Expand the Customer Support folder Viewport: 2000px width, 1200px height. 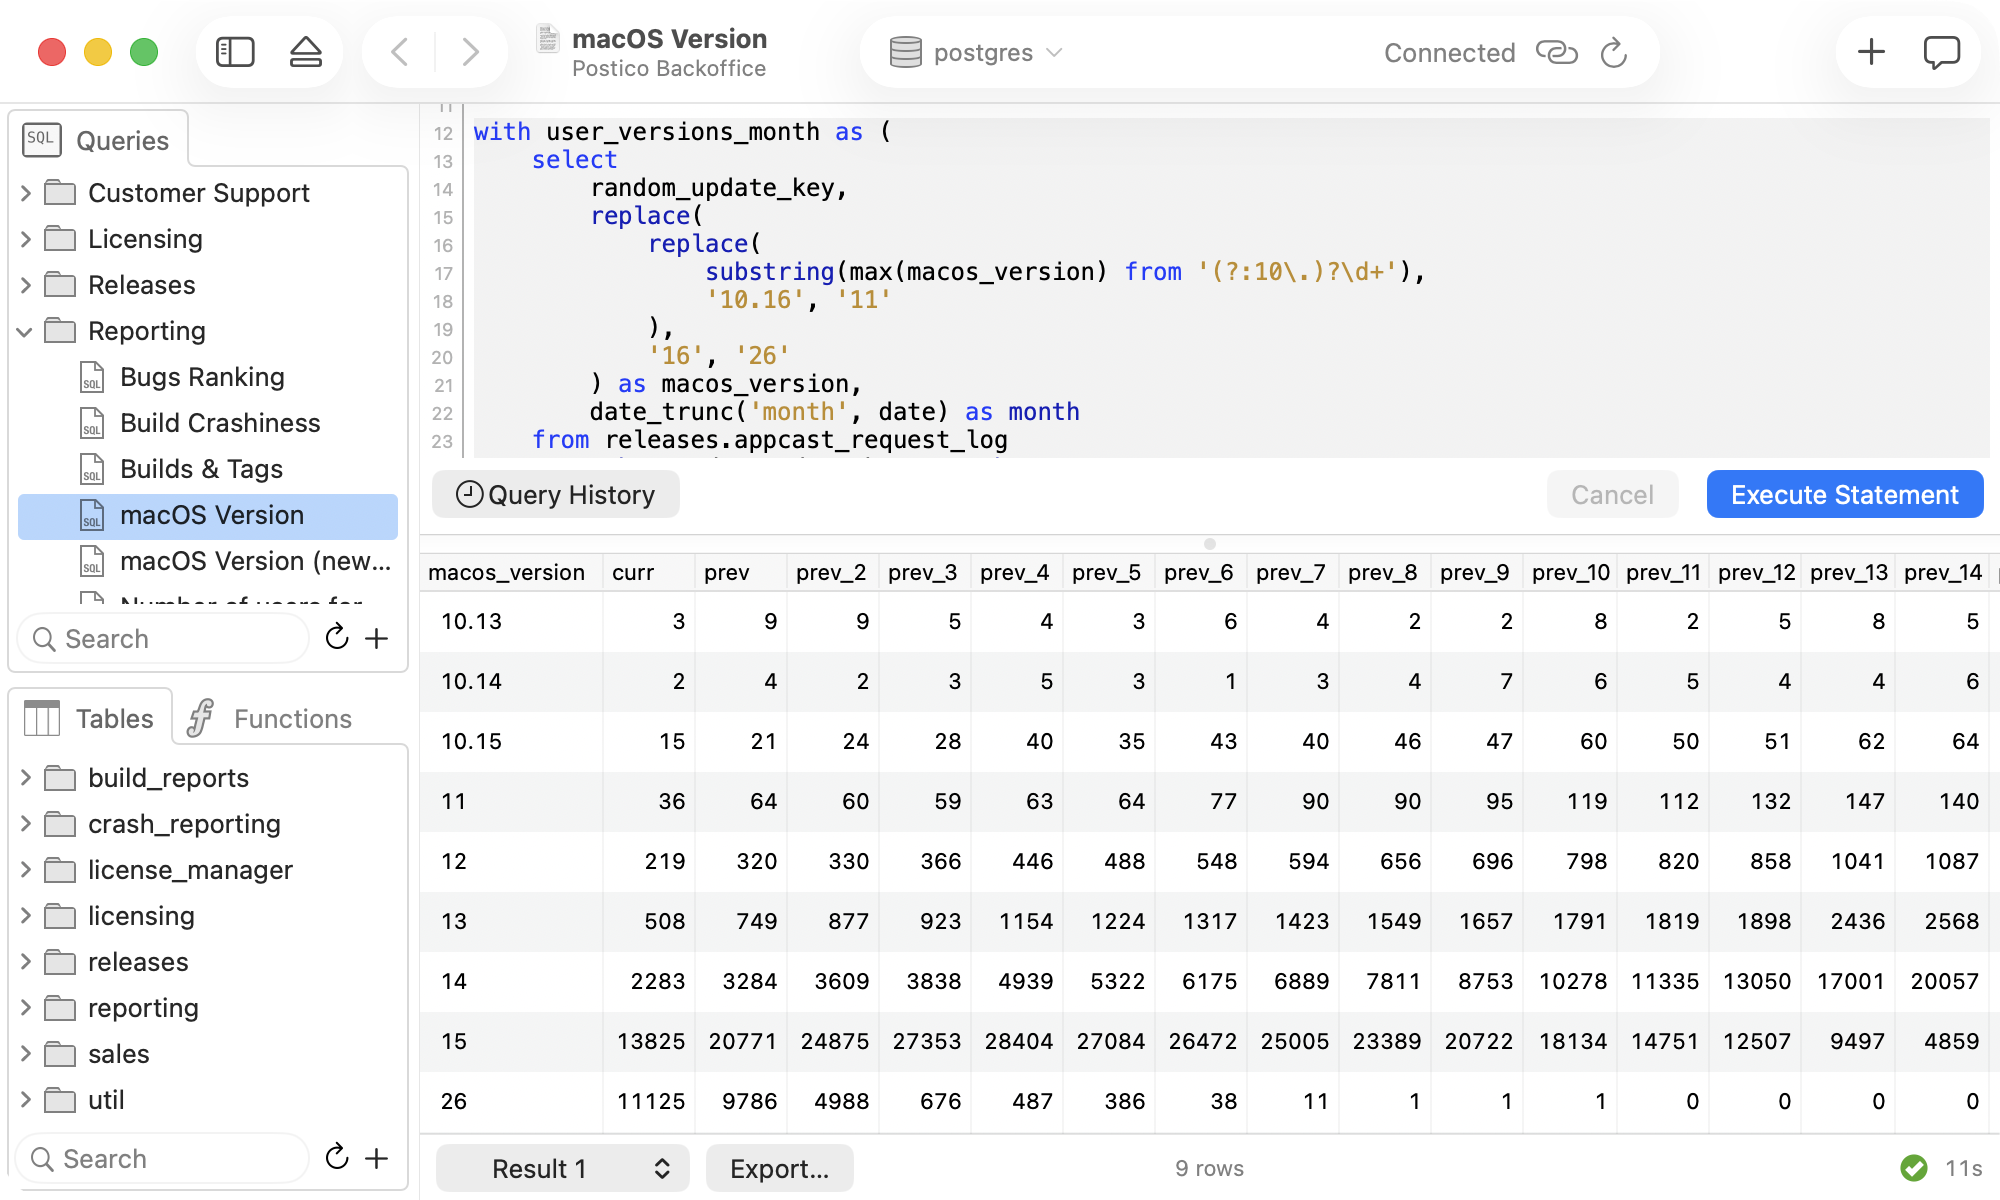25,193
